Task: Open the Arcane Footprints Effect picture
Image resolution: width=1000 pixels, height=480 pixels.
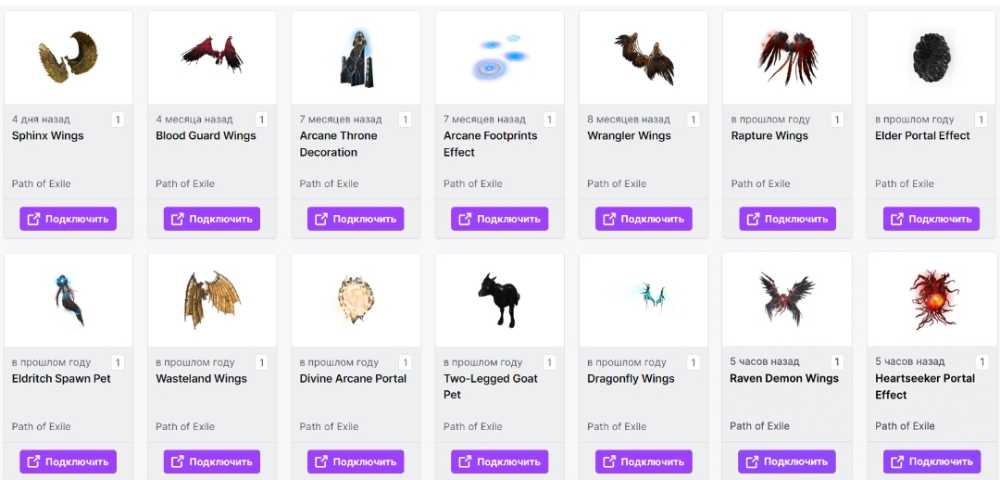Action: point(500,58)
